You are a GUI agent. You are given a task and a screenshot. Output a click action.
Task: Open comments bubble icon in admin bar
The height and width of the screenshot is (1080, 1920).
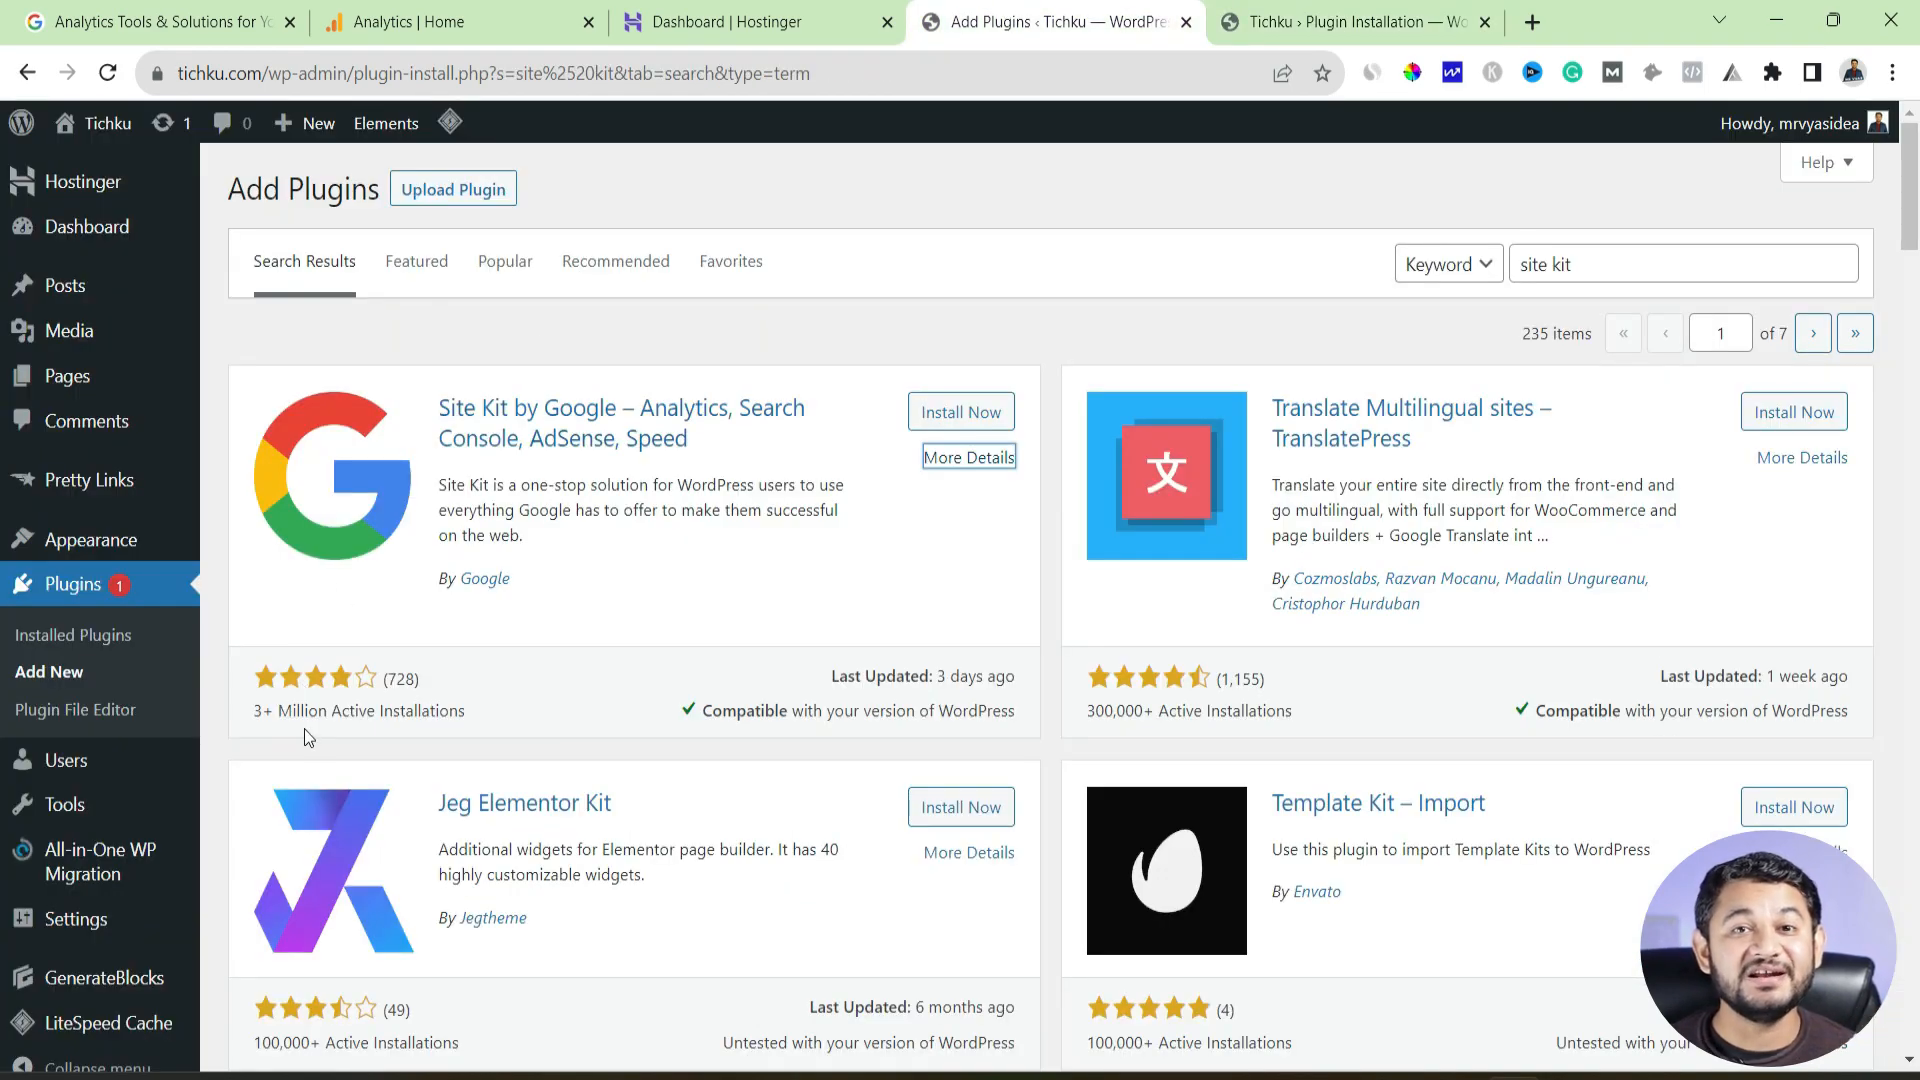click(222, 123)
